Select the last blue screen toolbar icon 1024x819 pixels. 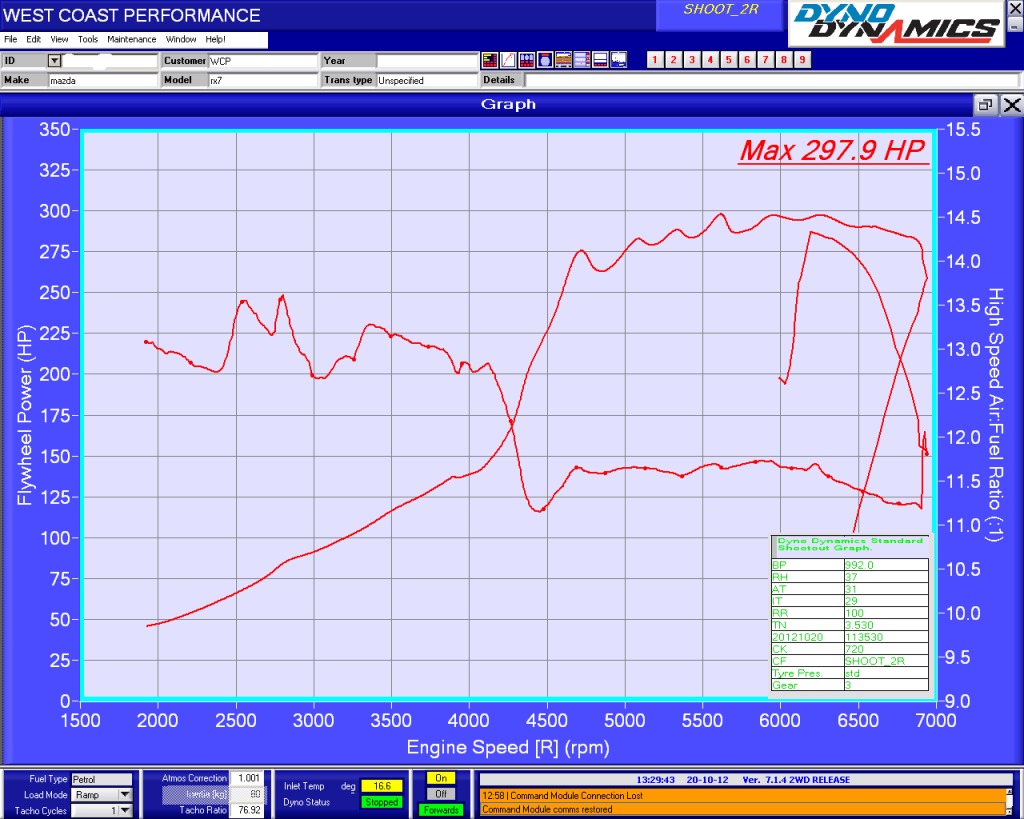(618, 60)
